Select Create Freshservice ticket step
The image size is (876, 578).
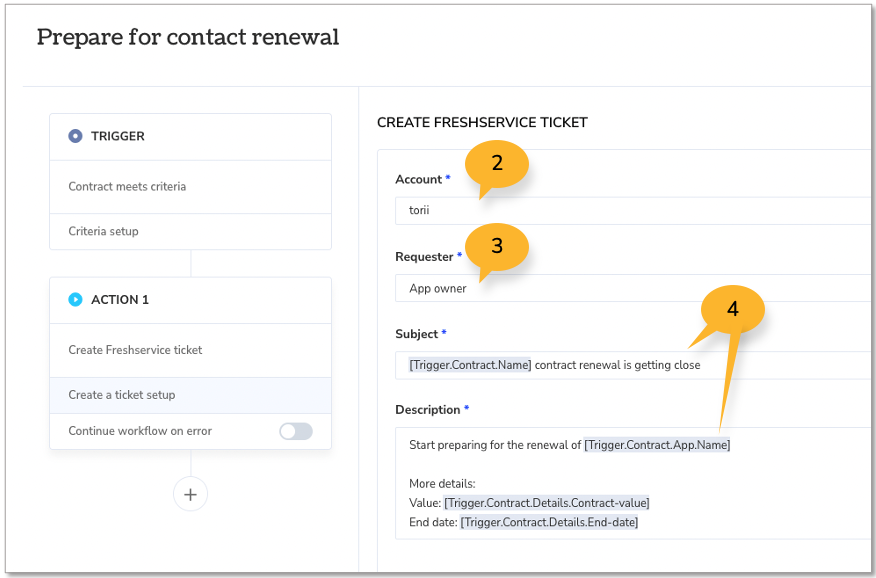(191, 350)
